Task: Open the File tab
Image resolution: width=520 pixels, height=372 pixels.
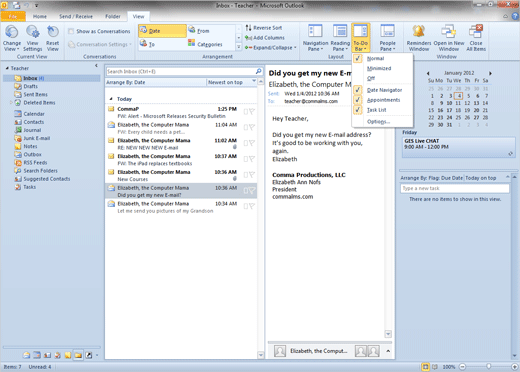Action: 13,16
